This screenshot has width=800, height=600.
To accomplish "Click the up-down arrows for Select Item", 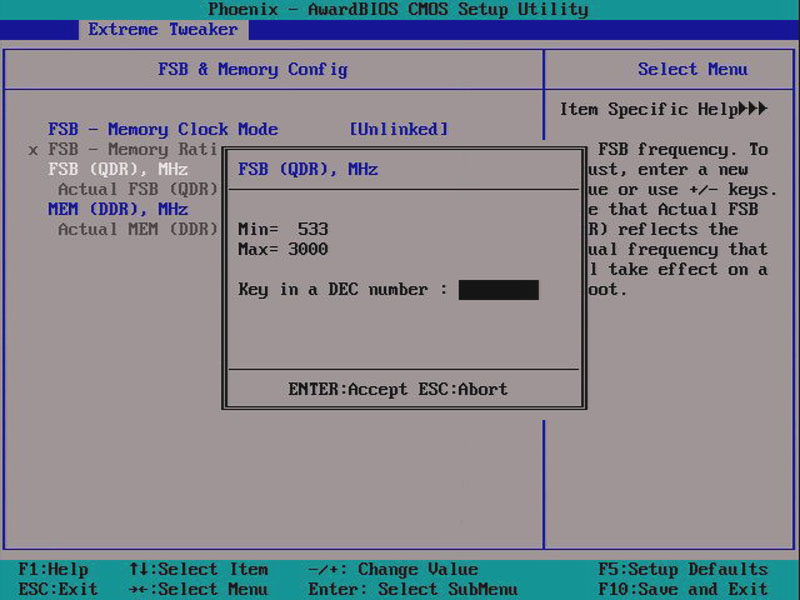I will coord(138,569).
